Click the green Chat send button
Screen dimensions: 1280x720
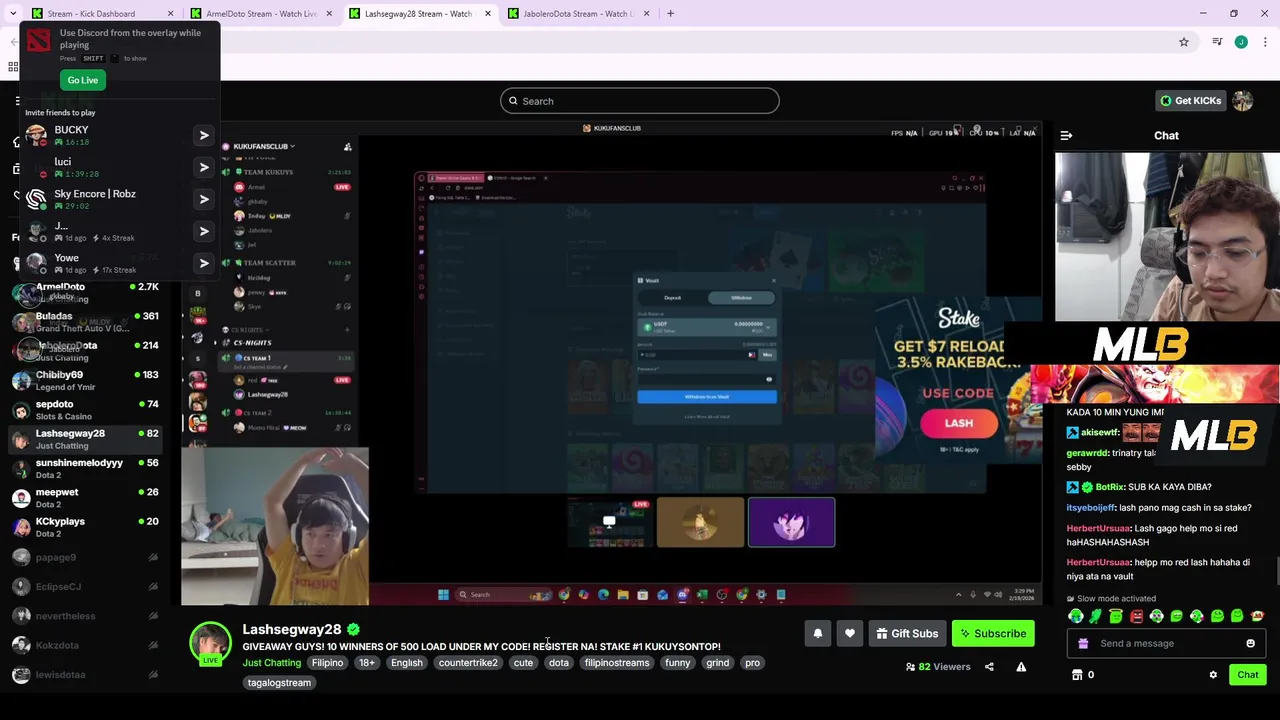click(x=1248, y=675)
